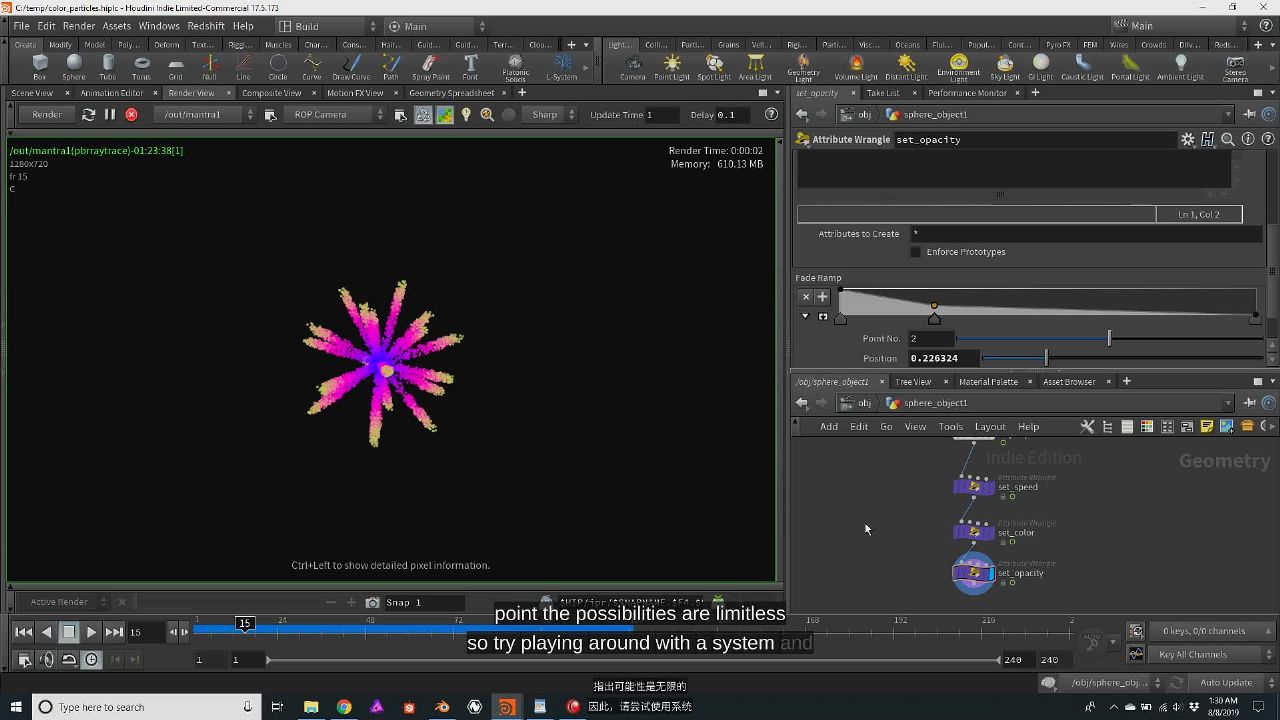The height and width of the screenshot is (720, 1280).
Task: Open the Render menu
Action: [x=79, y=26]
